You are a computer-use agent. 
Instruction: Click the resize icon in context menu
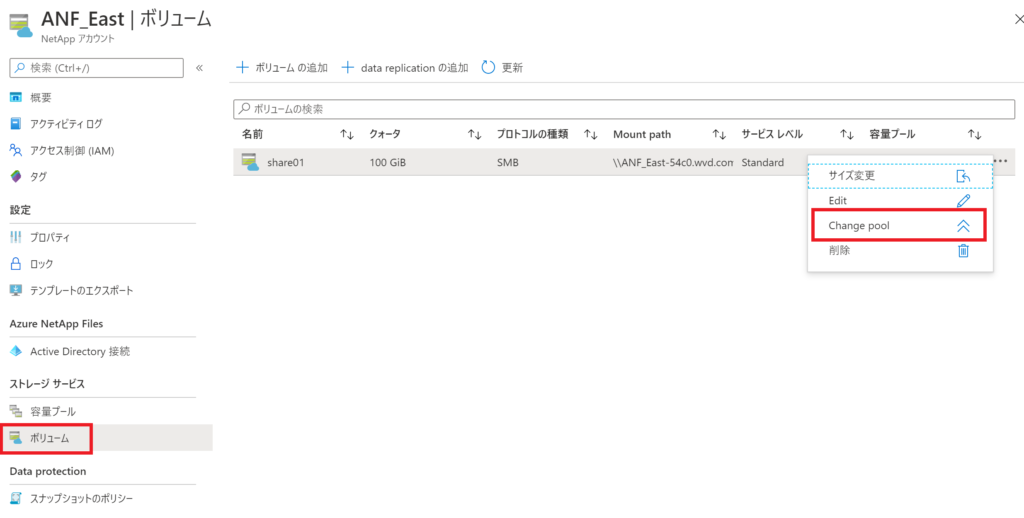(x=963, y=176)
